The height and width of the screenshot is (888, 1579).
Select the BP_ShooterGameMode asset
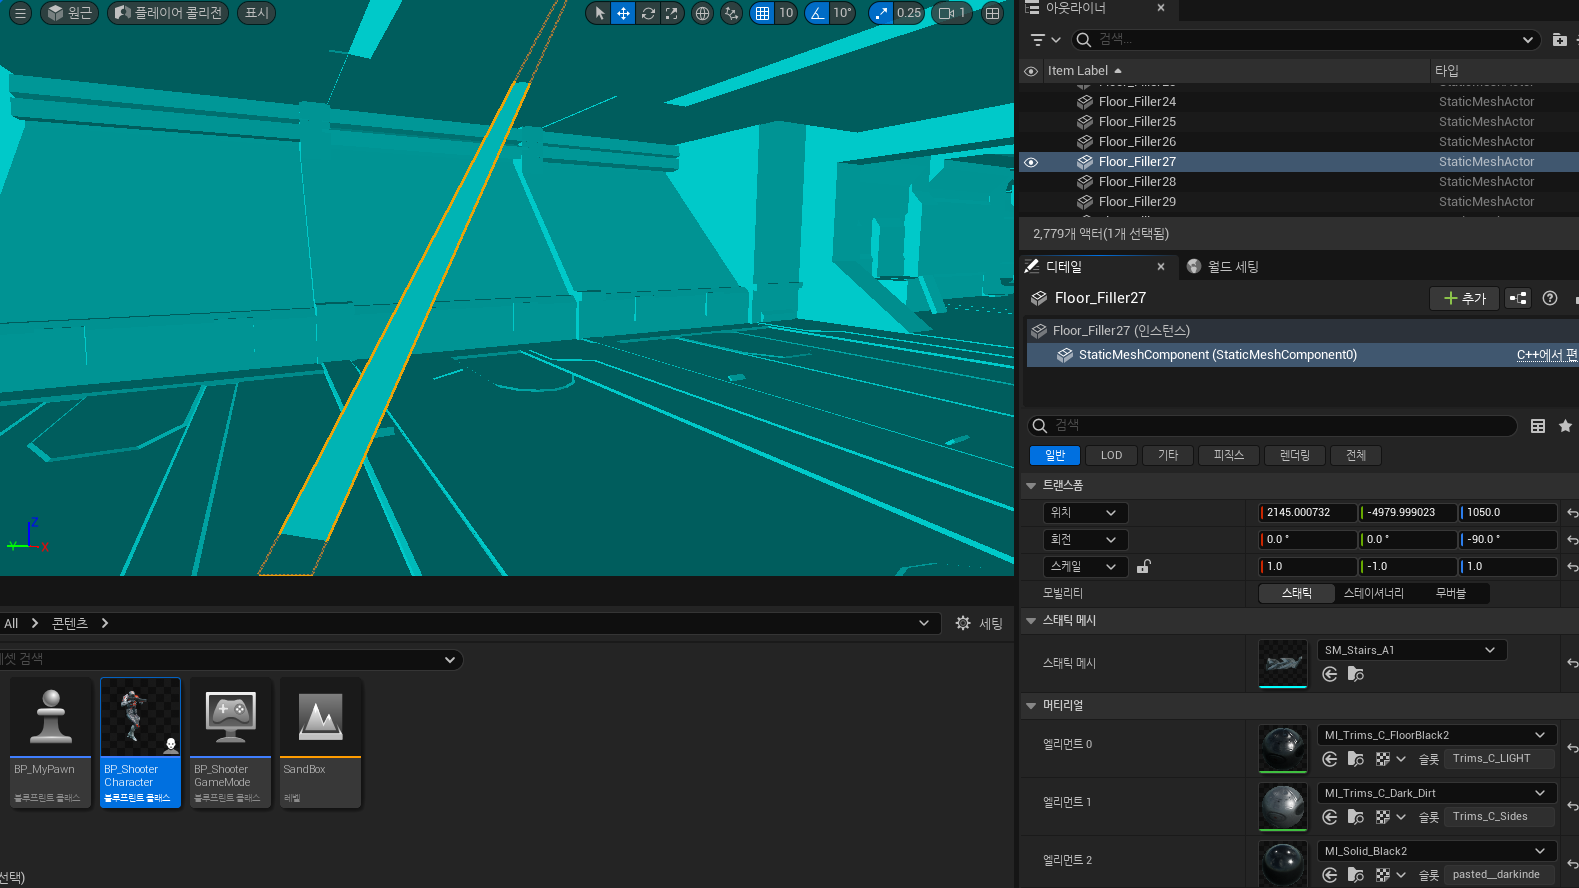(231, 742)
